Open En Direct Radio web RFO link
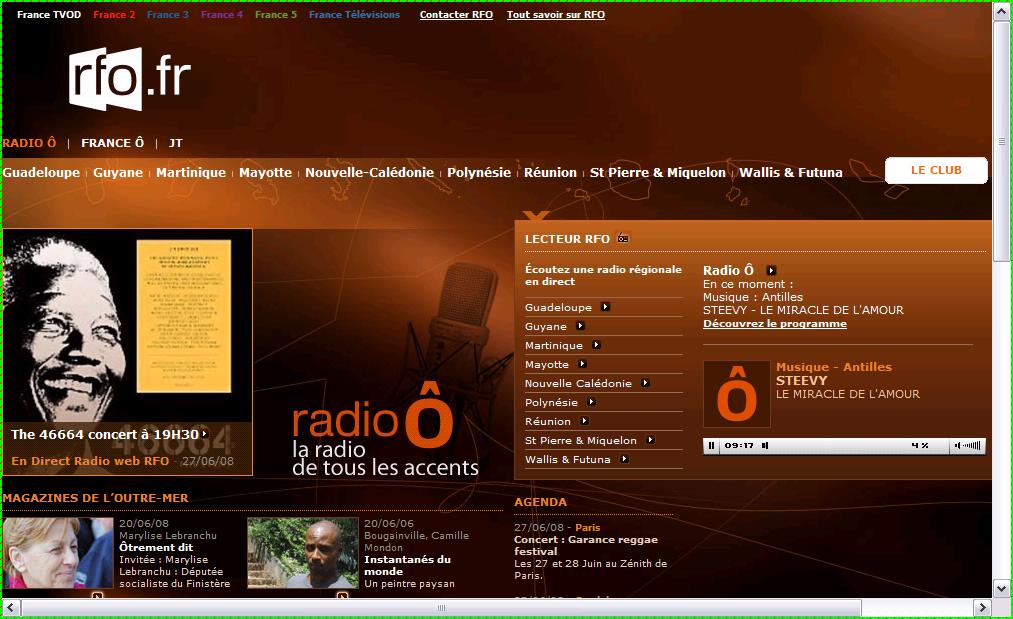Viewport: 1013px width, 619px height. click(x=90, y=461)
